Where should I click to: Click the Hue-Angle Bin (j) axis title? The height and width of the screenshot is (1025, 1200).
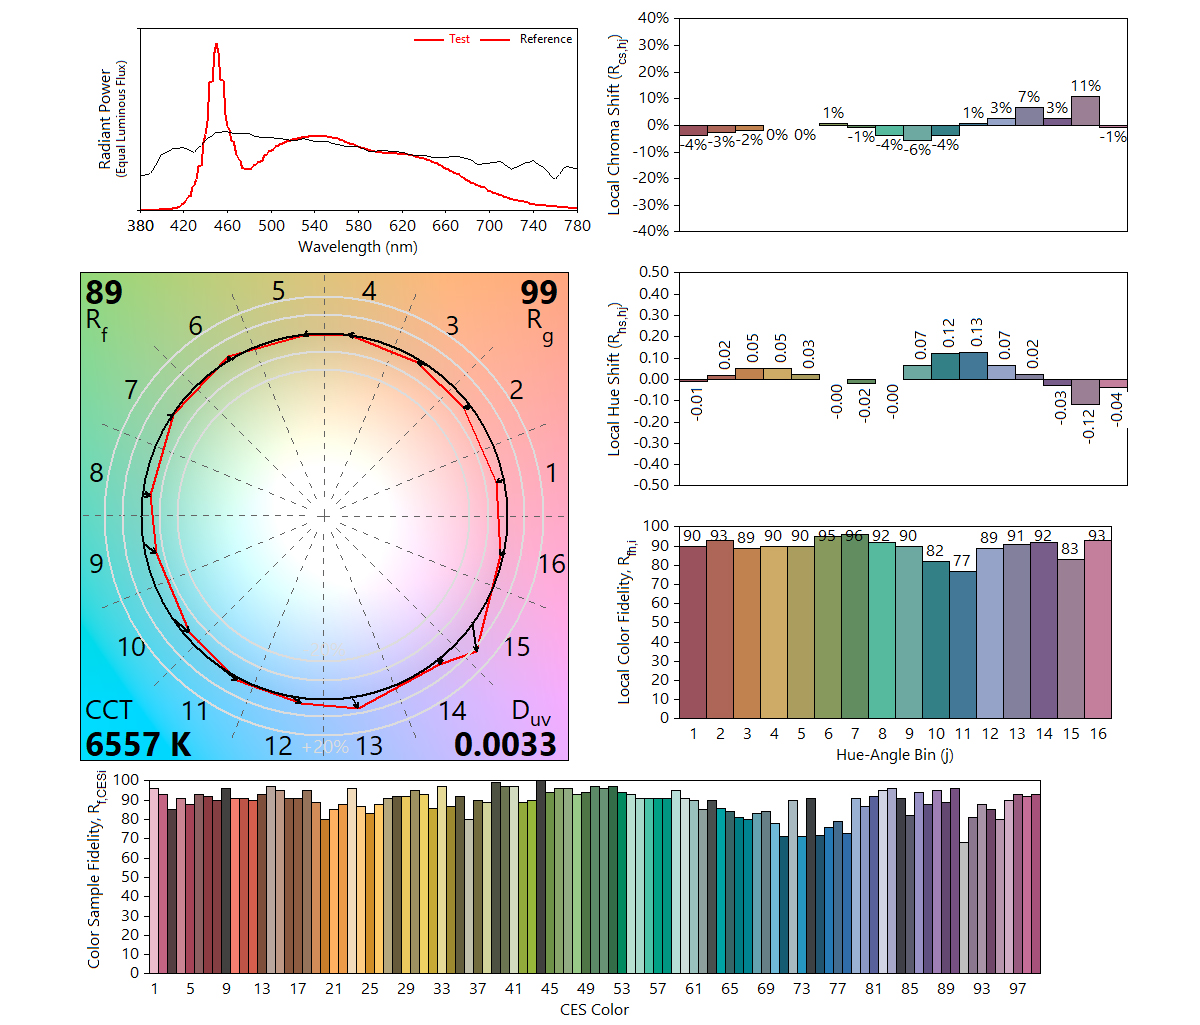[x=894, y=755]
